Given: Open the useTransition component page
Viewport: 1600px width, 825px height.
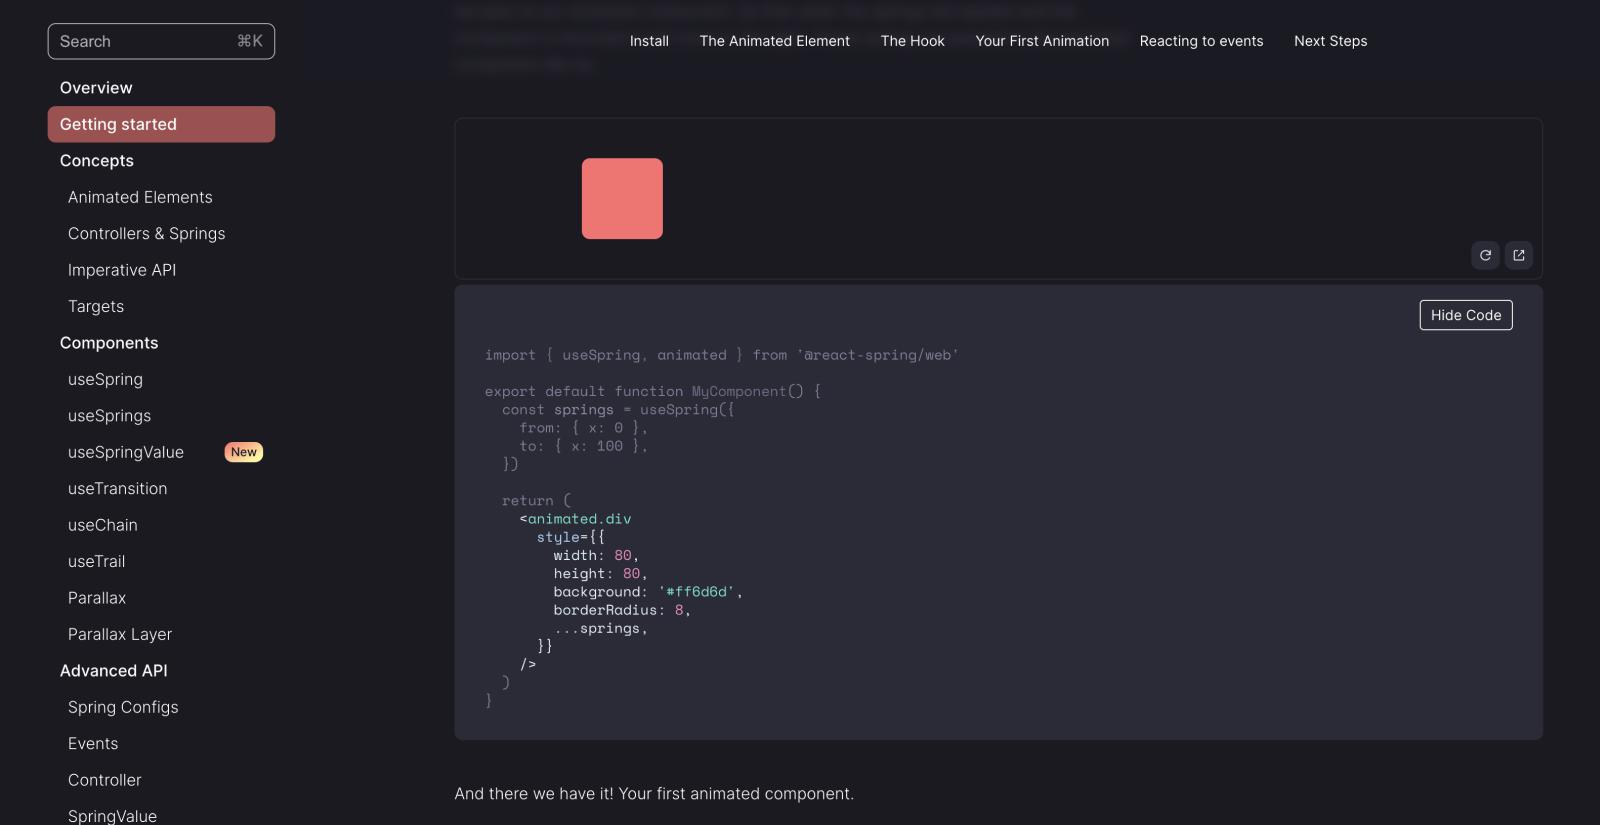Looking at the screenshot, I should [x=117, y=488].
